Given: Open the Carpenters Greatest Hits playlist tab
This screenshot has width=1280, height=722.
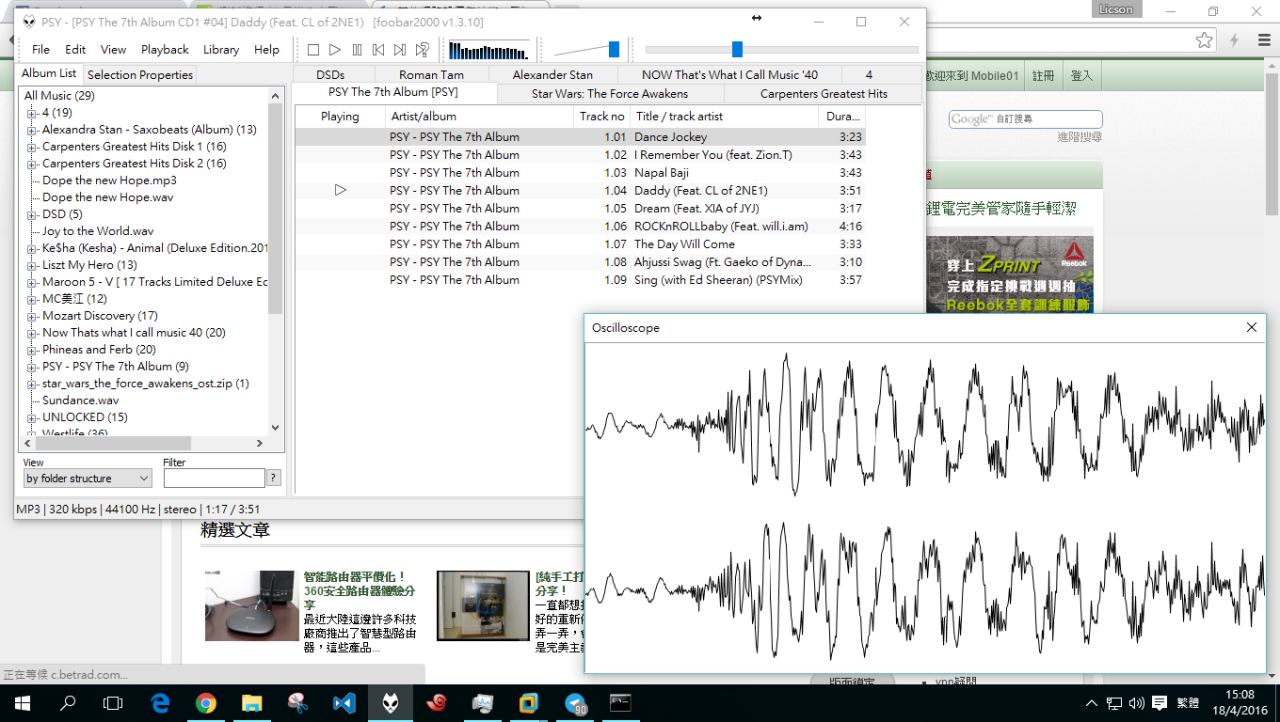Looking at the screenshot, I should click(x=824, y=94).
